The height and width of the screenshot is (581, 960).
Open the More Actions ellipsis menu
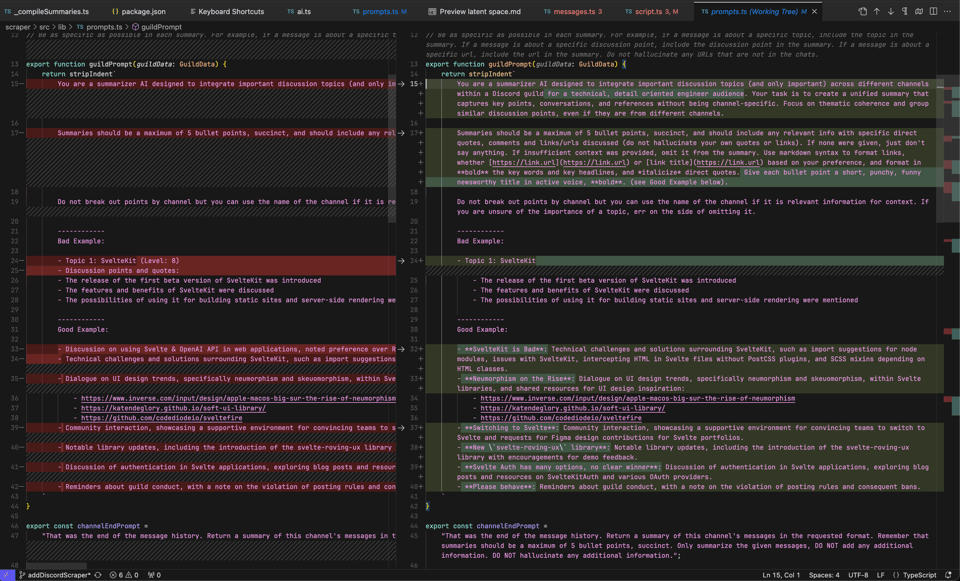948,12
